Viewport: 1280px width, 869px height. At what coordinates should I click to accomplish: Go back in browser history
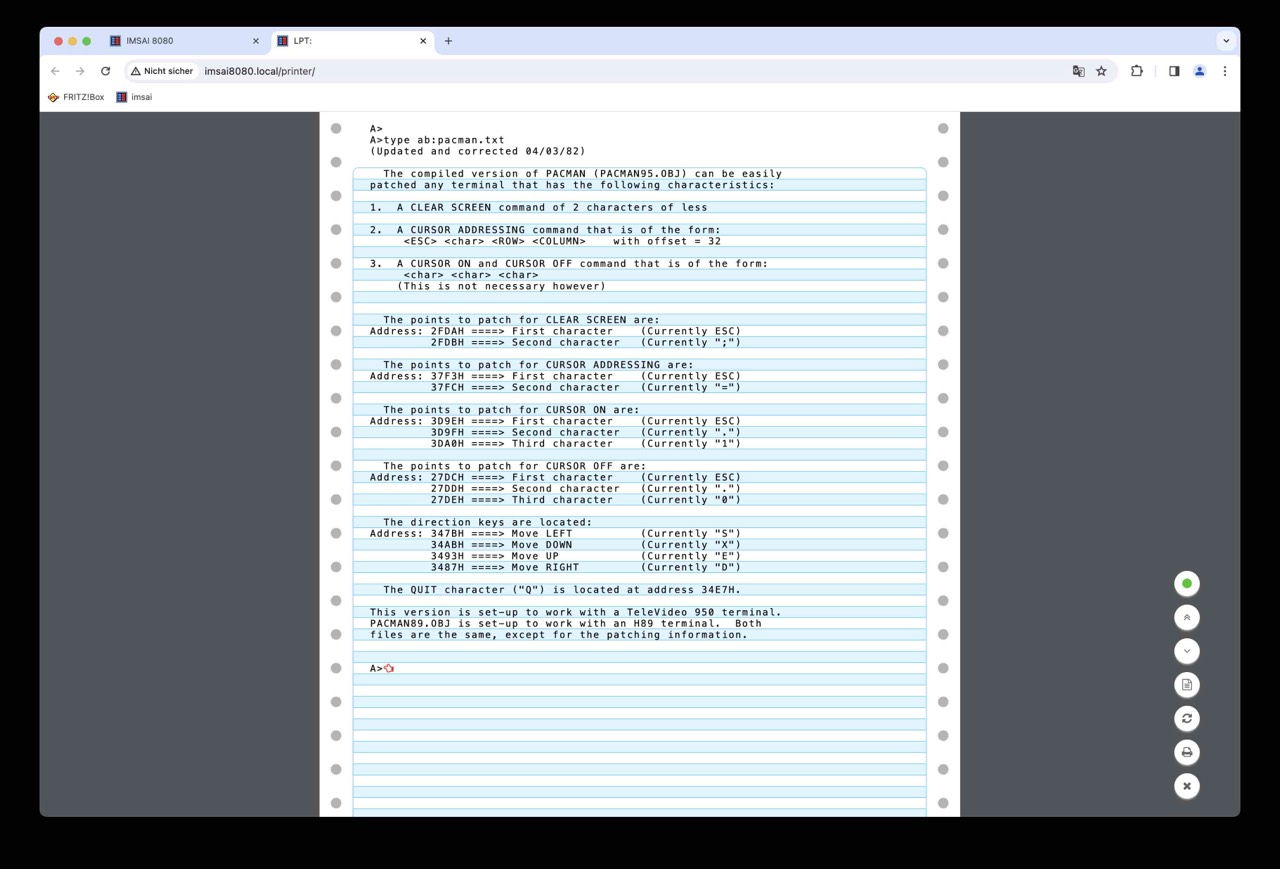(x=56, y=71)
